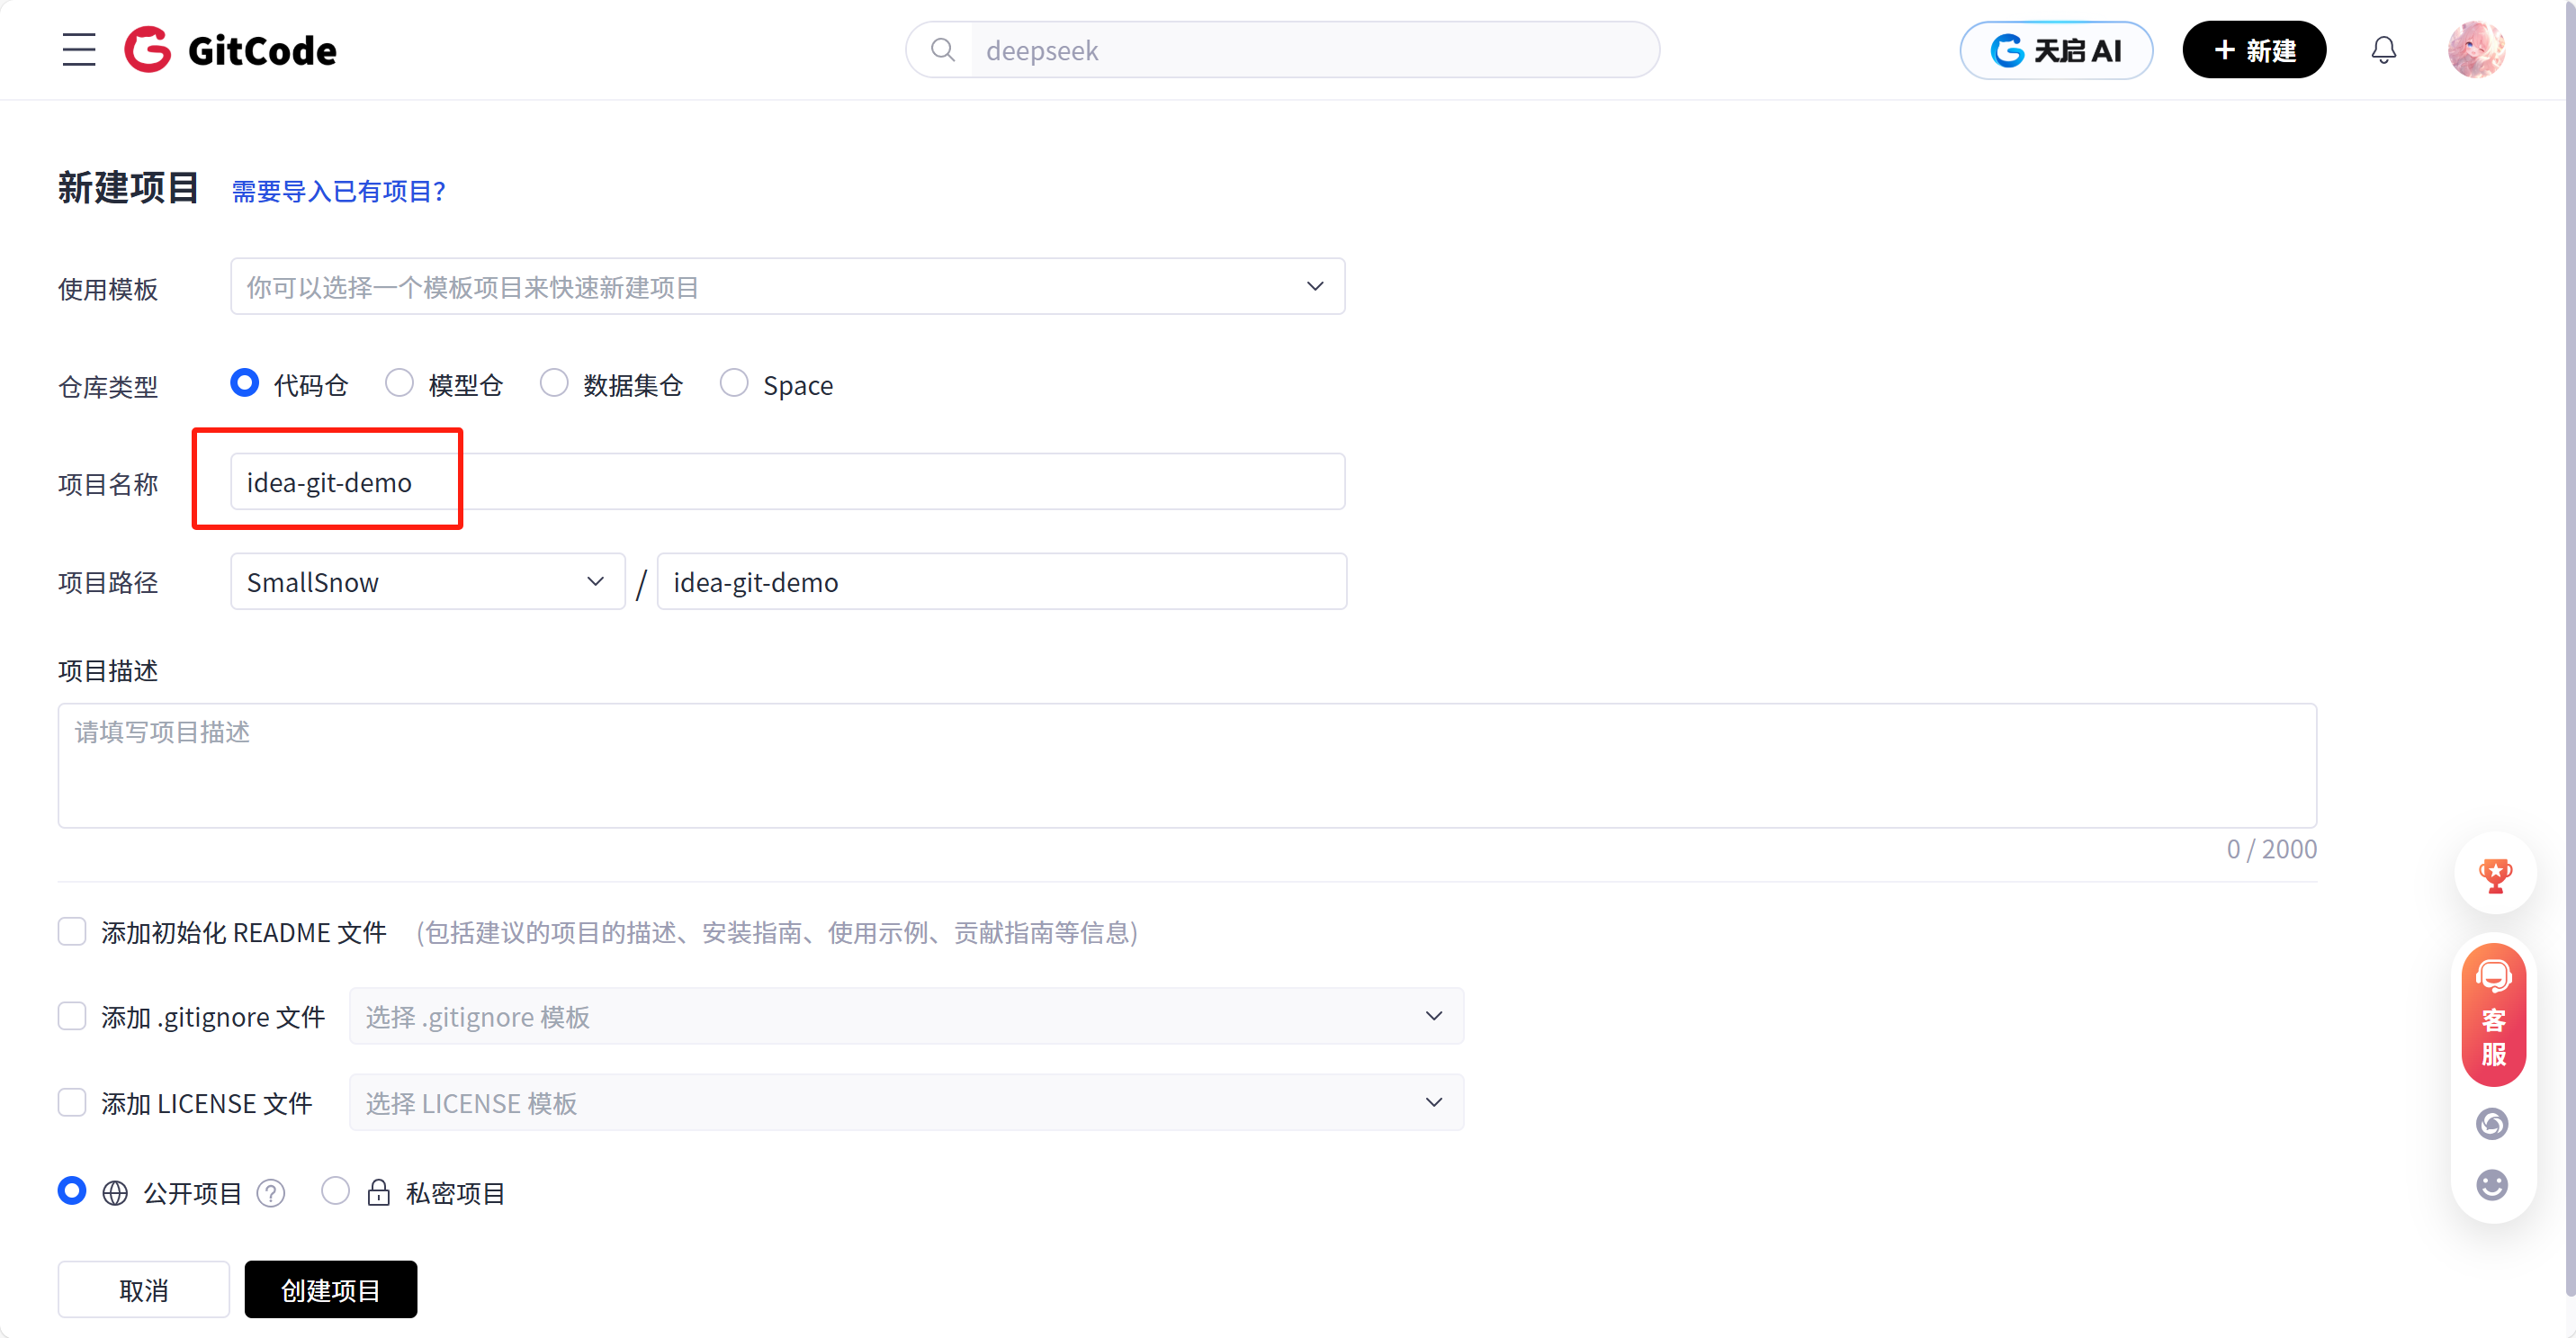Open the trophy rewards icon
The image size is (2576, 1338).
[2495, 875]
